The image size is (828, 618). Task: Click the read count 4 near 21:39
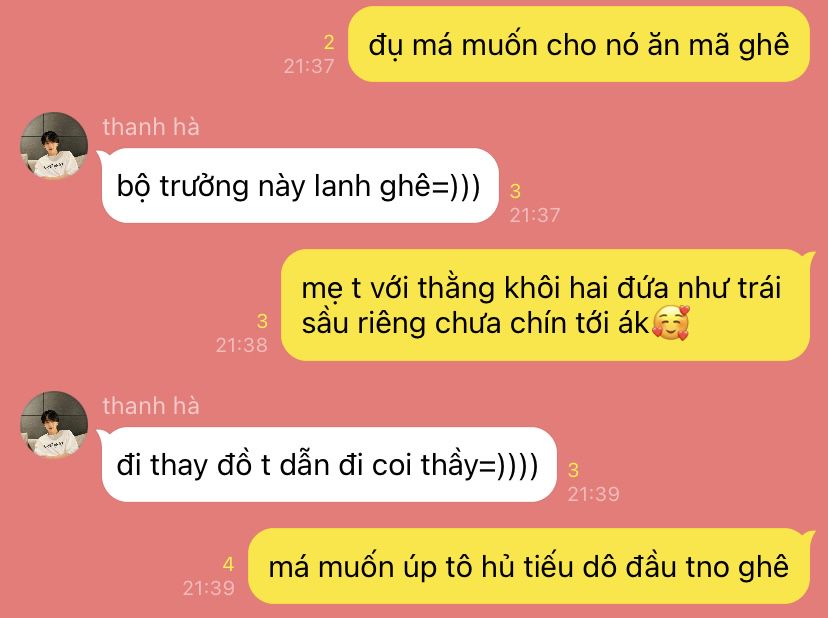228,564
